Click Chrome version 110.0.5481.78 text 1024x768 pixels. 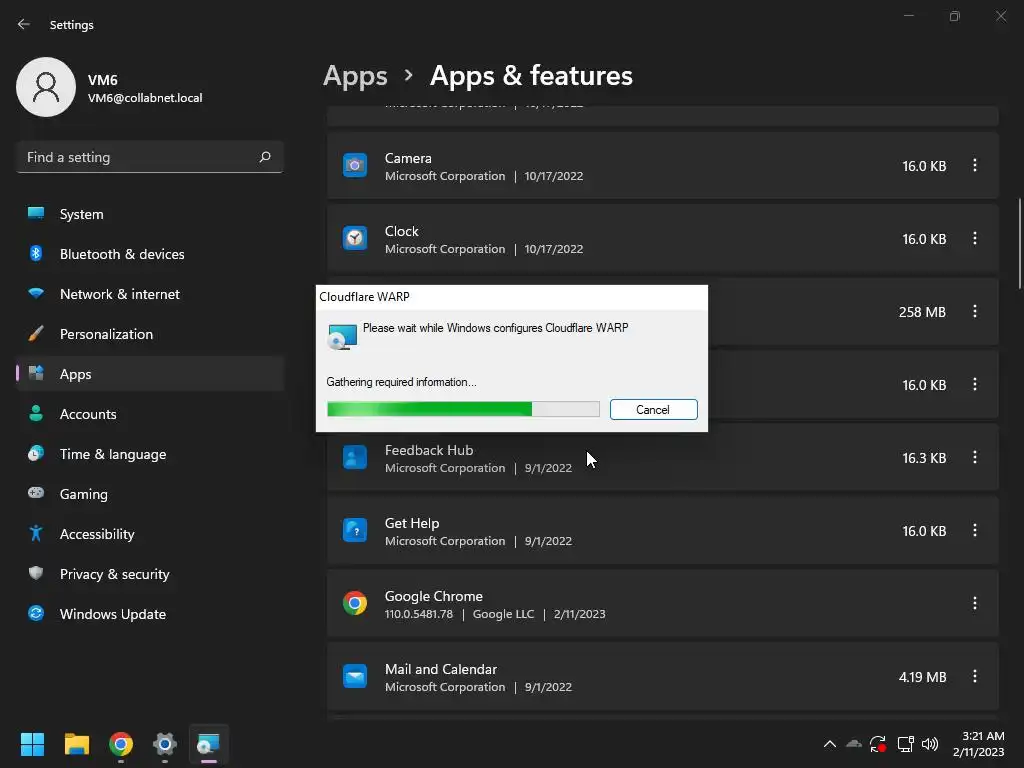pos(419,614)
